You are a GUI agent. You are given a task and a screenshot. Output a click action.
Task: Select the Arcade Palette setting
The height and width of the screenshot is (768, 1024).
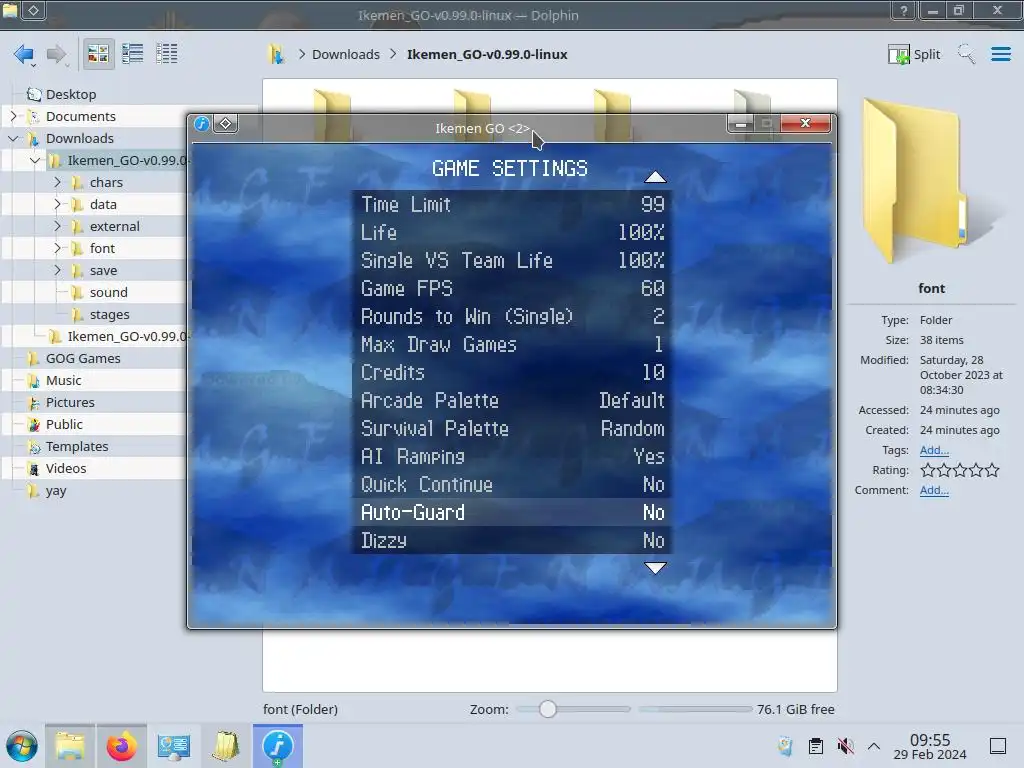tap(512, 400)
